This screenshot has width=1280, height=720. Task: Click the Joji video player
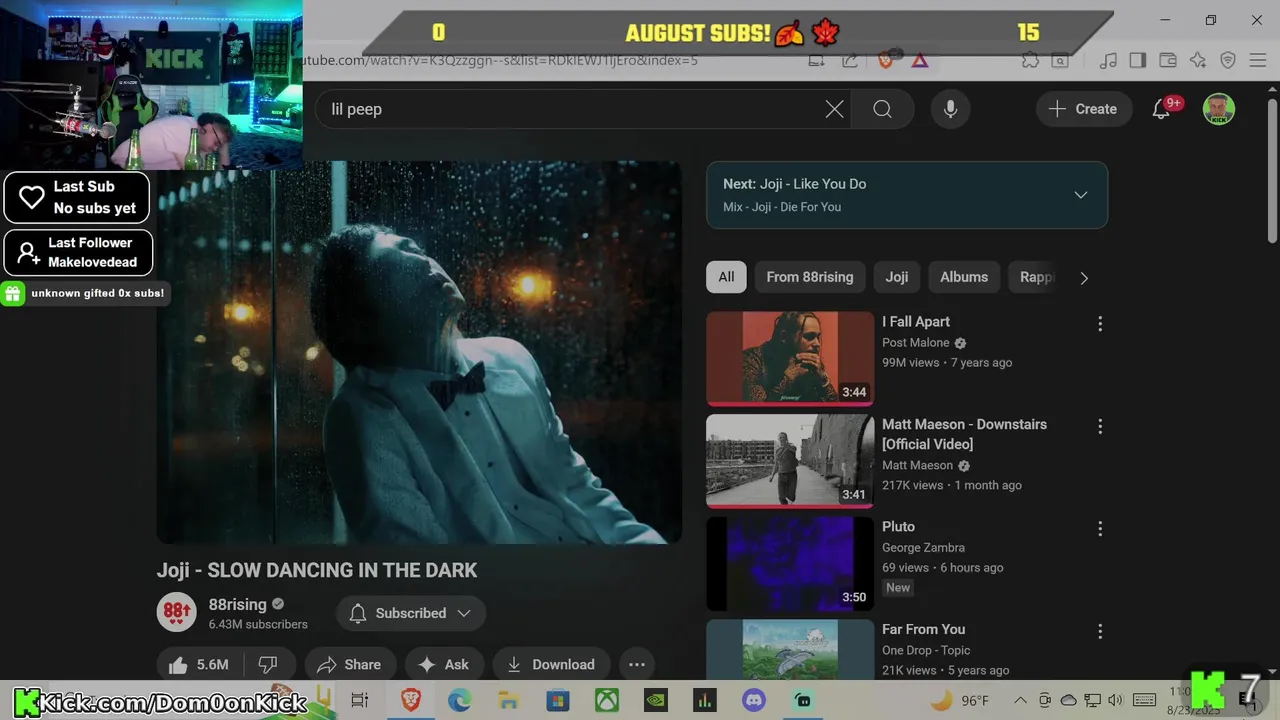click(419, 352)
